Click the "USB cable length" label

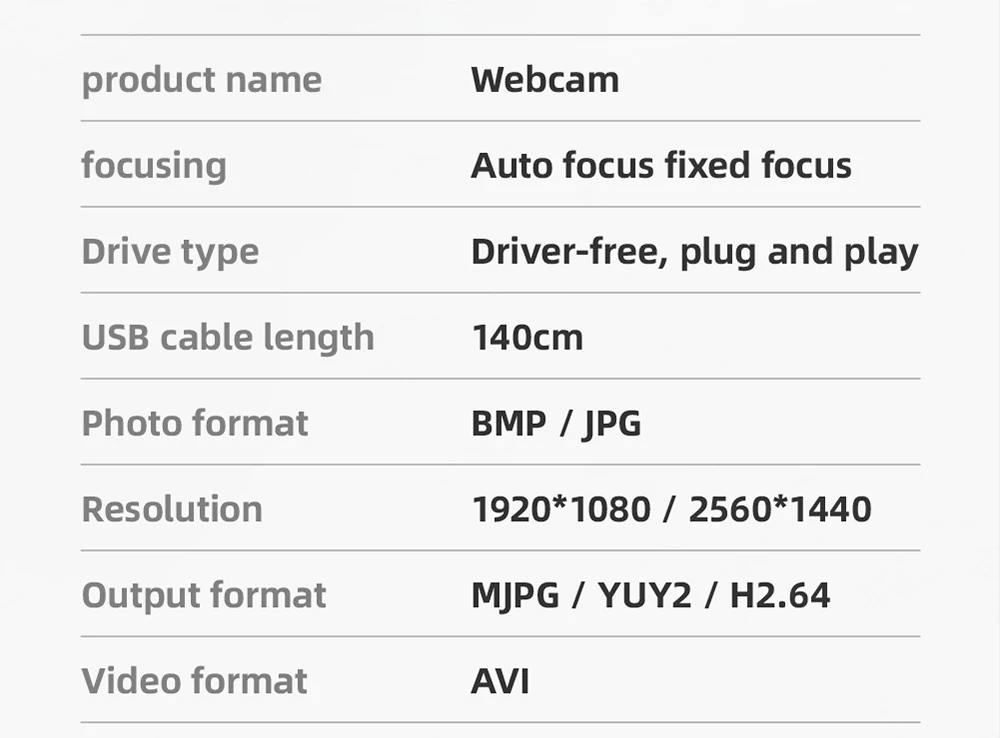[x=228, y=338]
